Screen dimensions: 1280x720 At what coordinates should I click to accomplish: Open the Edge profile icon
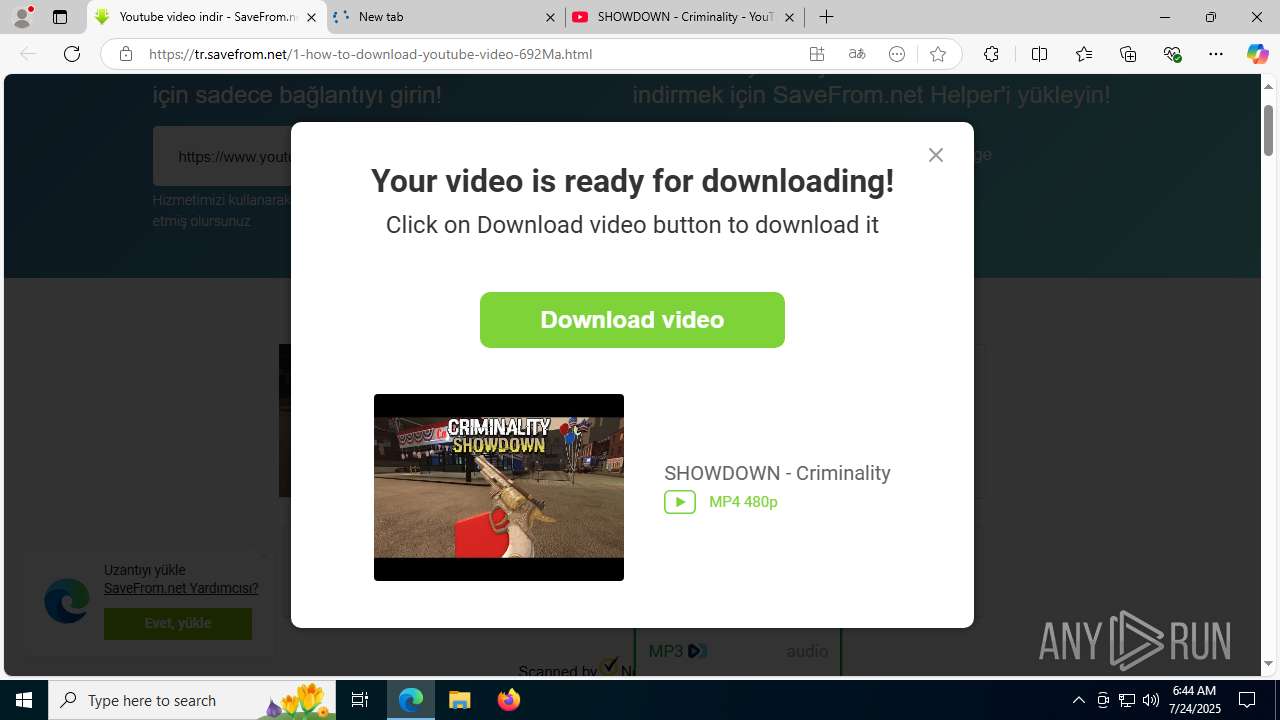[22, 17]
